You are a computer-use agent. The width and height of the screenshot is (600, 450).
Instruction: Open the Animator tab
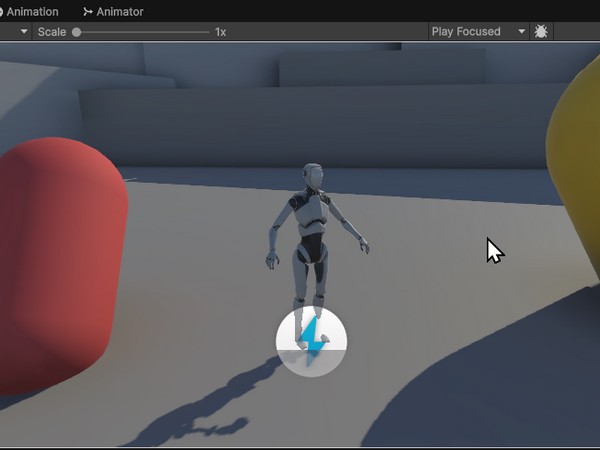[113, 11]
